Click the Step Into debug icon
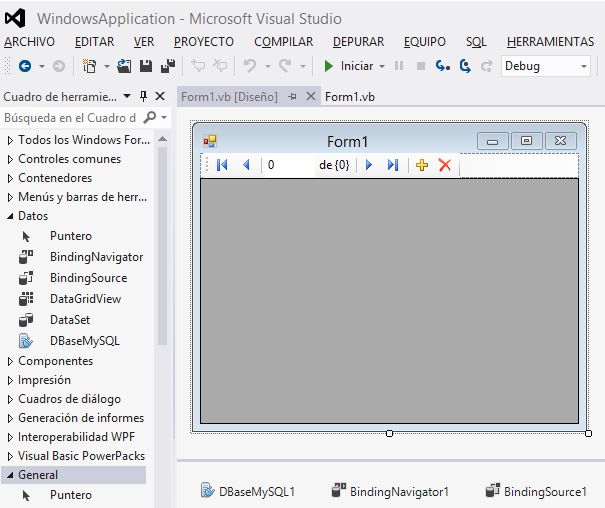This screenshot has height=508, width=605. [x=443, y=66]
